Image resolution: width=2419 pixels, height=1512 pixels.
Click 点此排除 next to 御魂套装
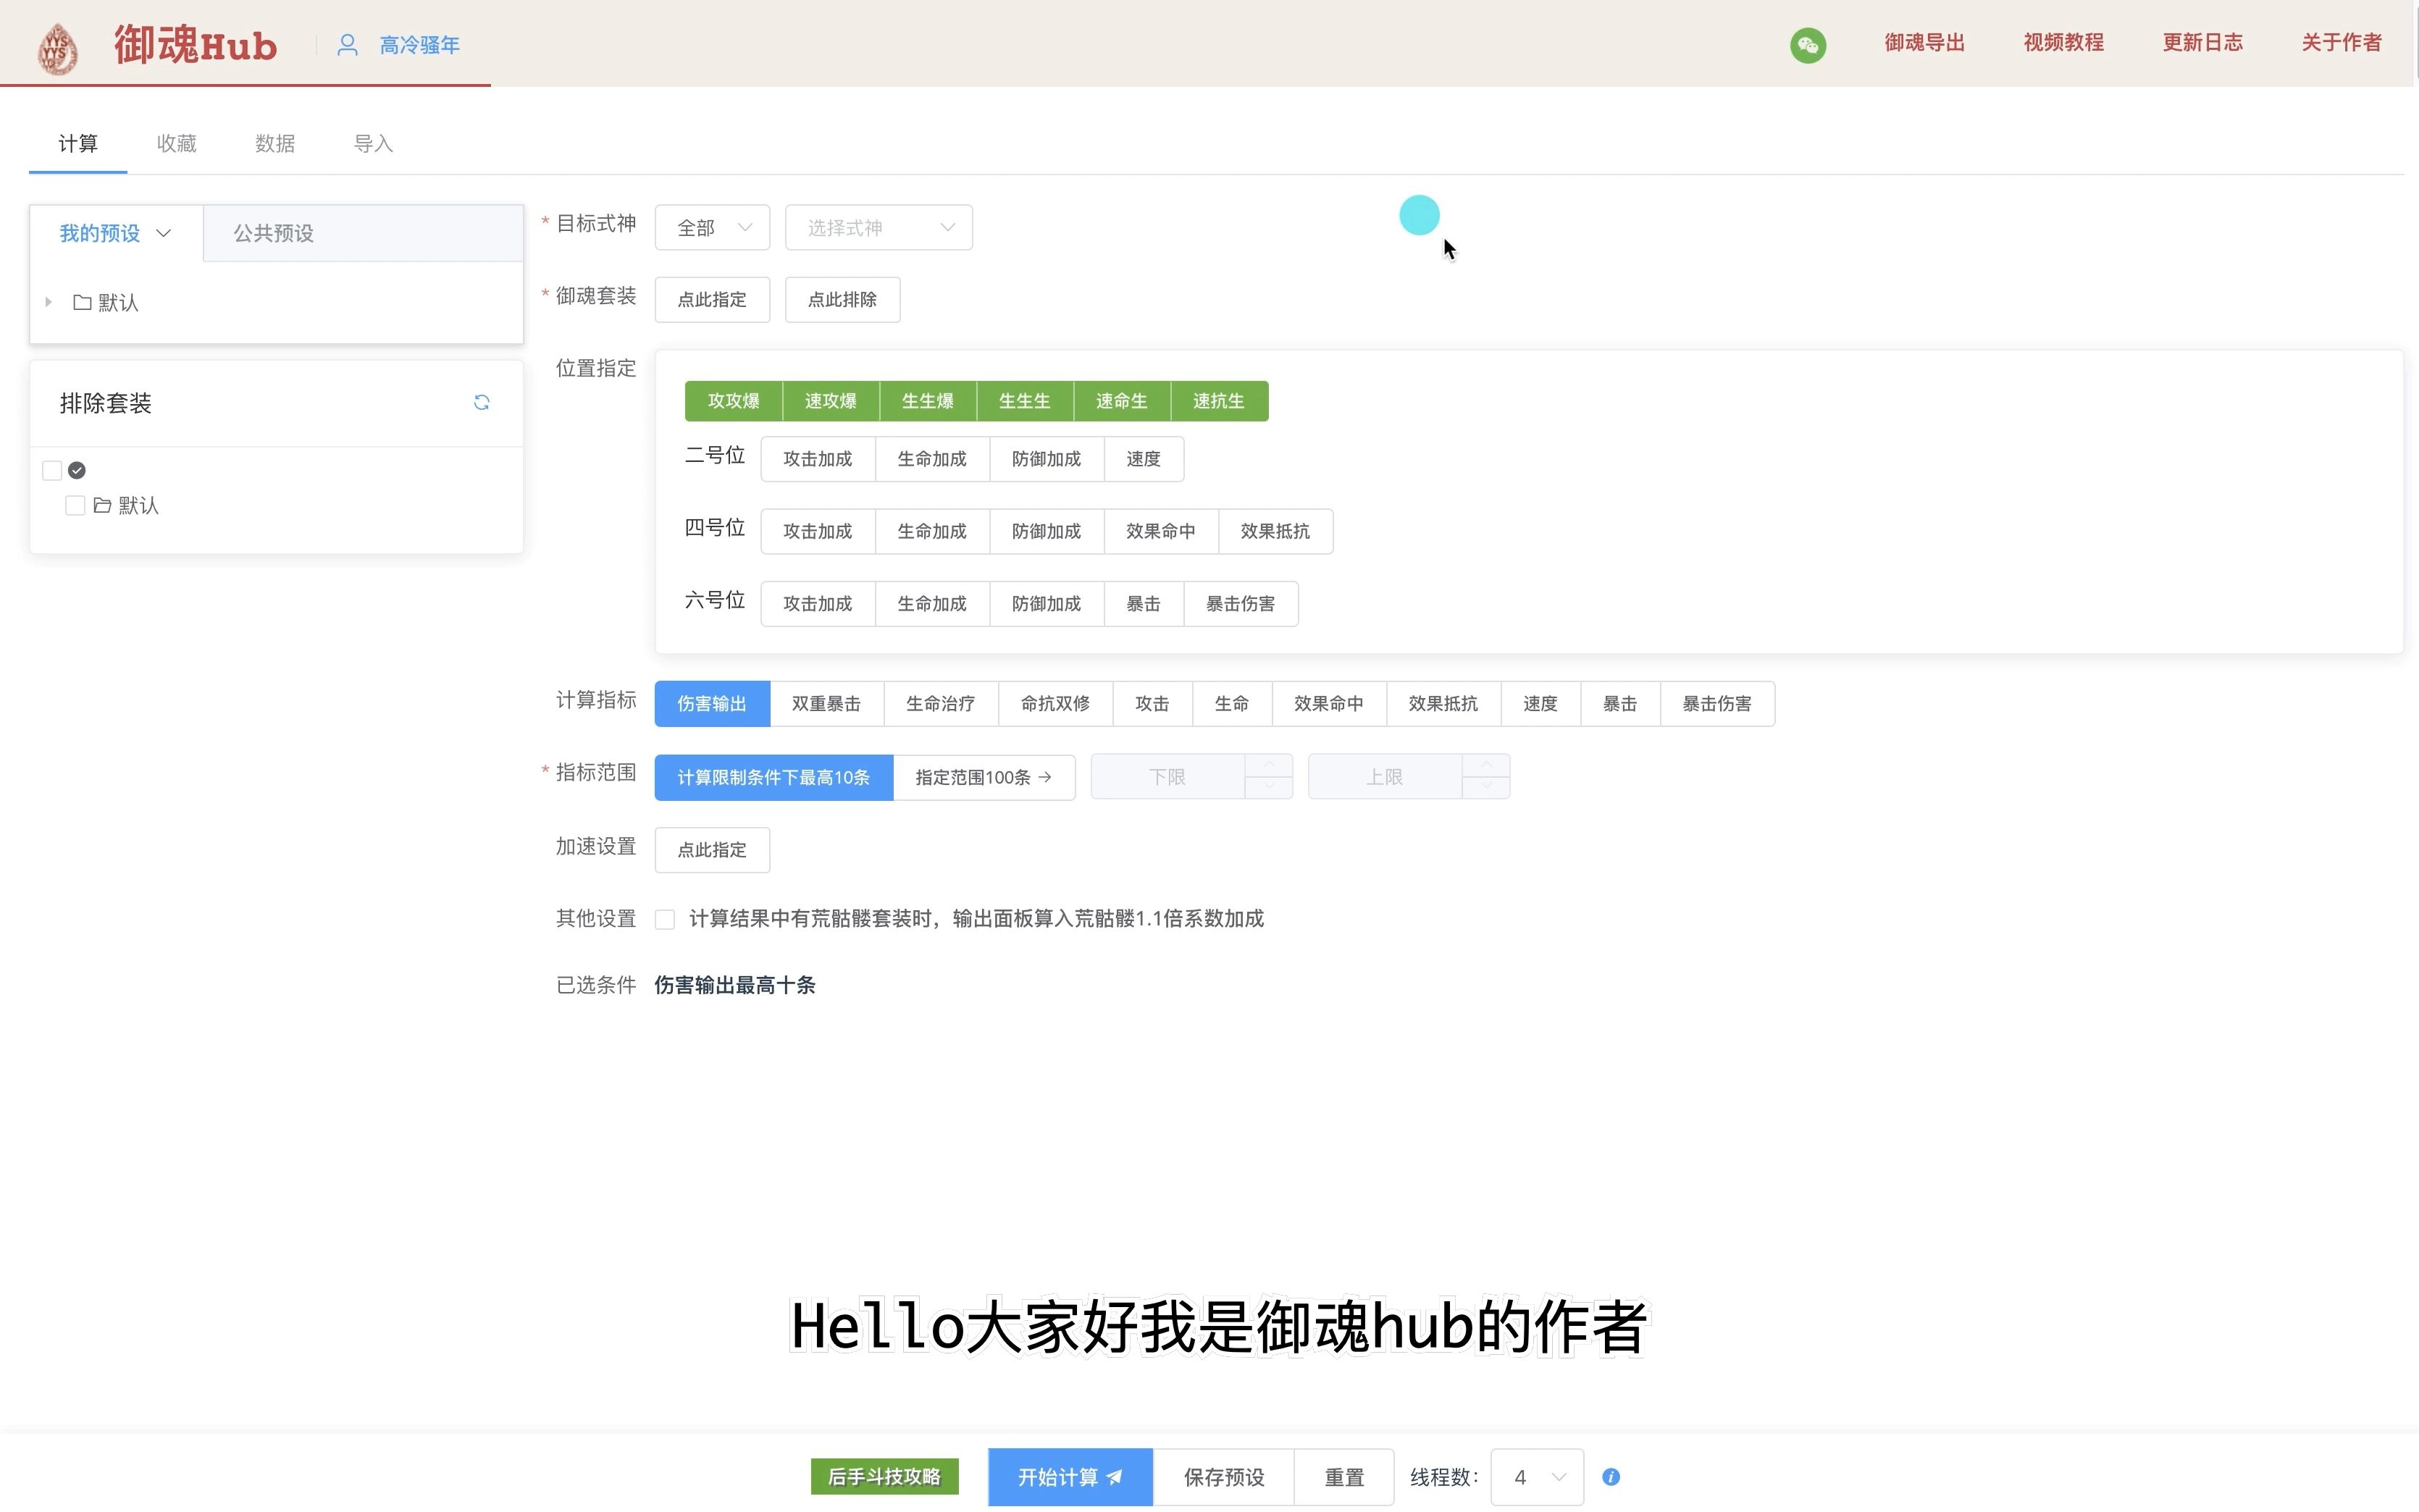[x=842, y=300]
